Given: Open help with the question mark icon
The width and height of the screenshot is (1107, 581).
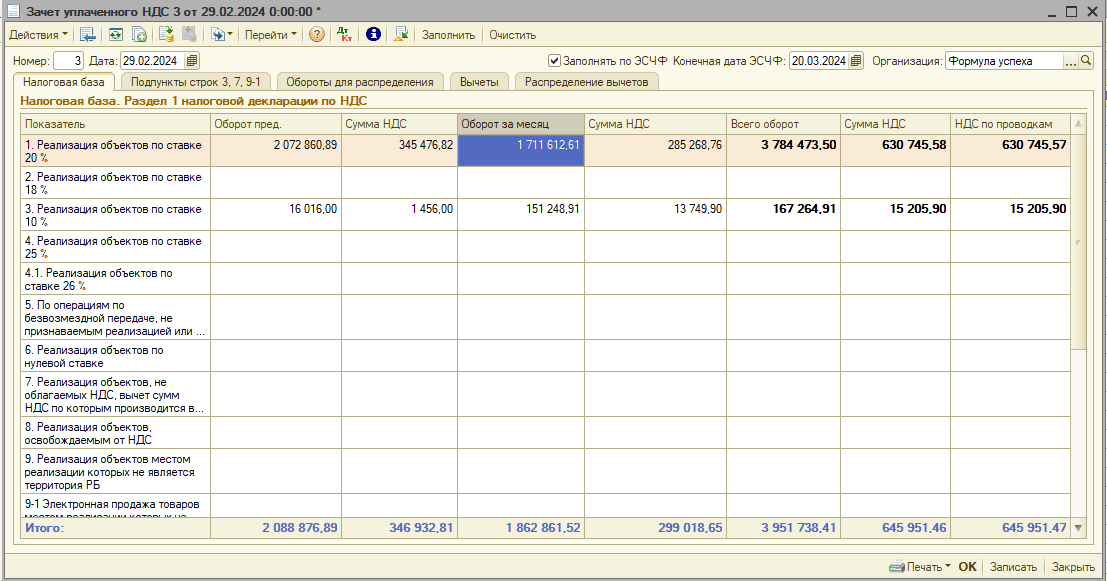Looking at the screenshot, I should 316,34.
